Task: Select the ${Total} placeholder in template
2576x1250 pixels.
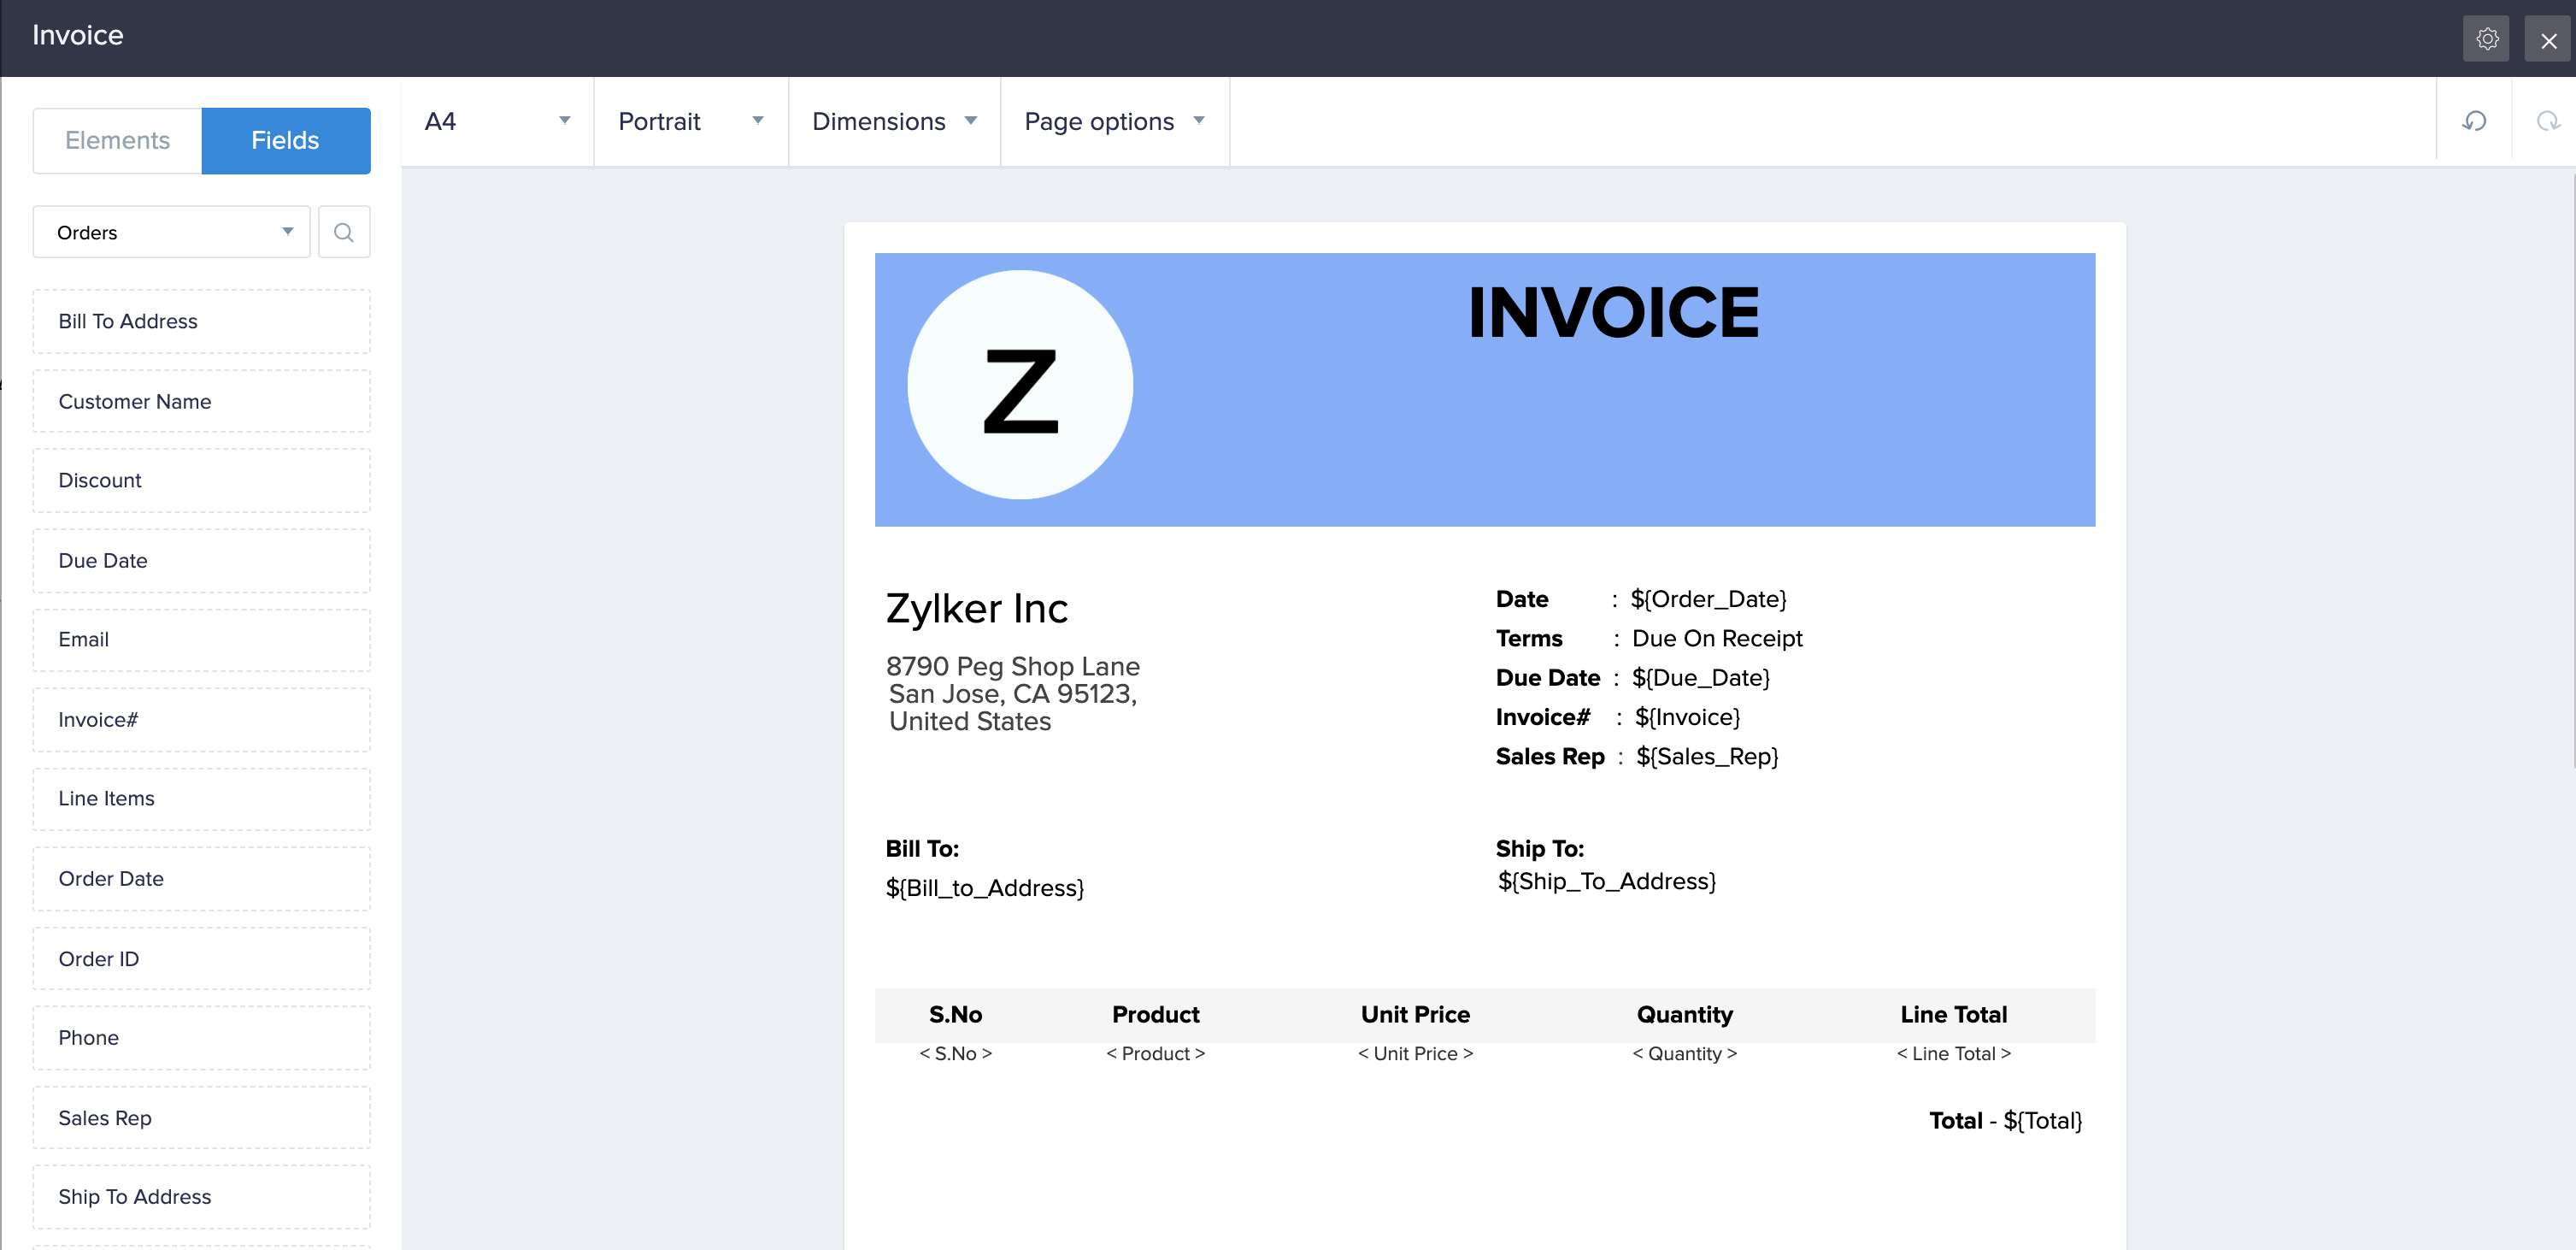Action: [2042, 1121]
